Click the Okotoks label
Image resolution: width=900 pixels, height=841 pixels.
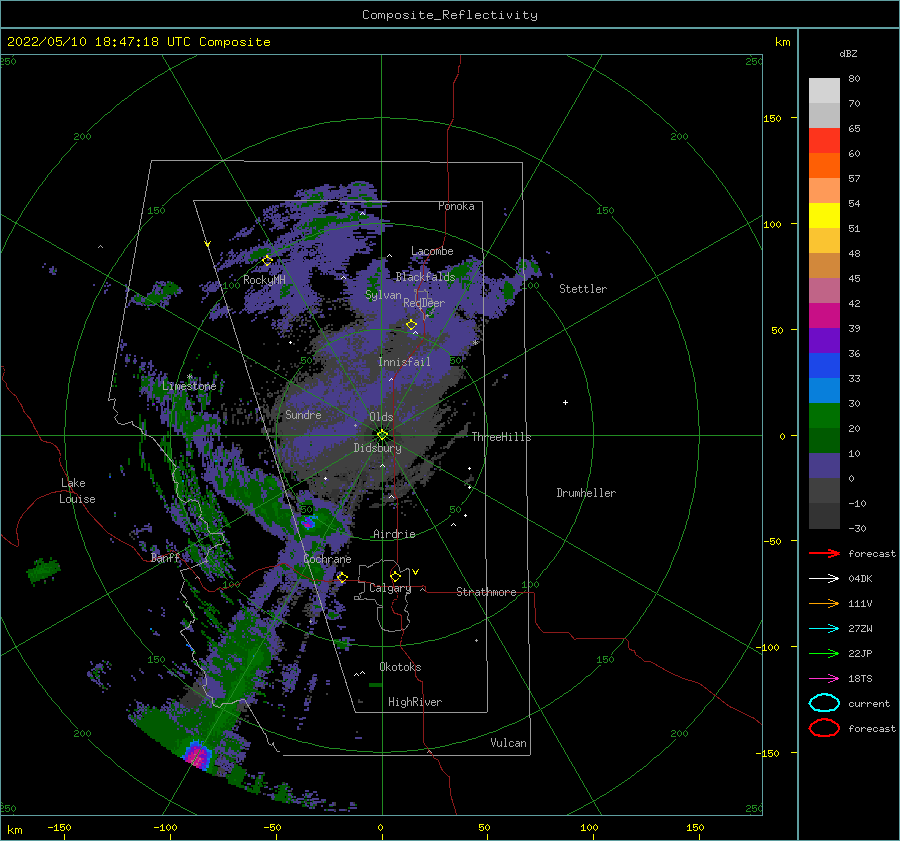[400, 667]
